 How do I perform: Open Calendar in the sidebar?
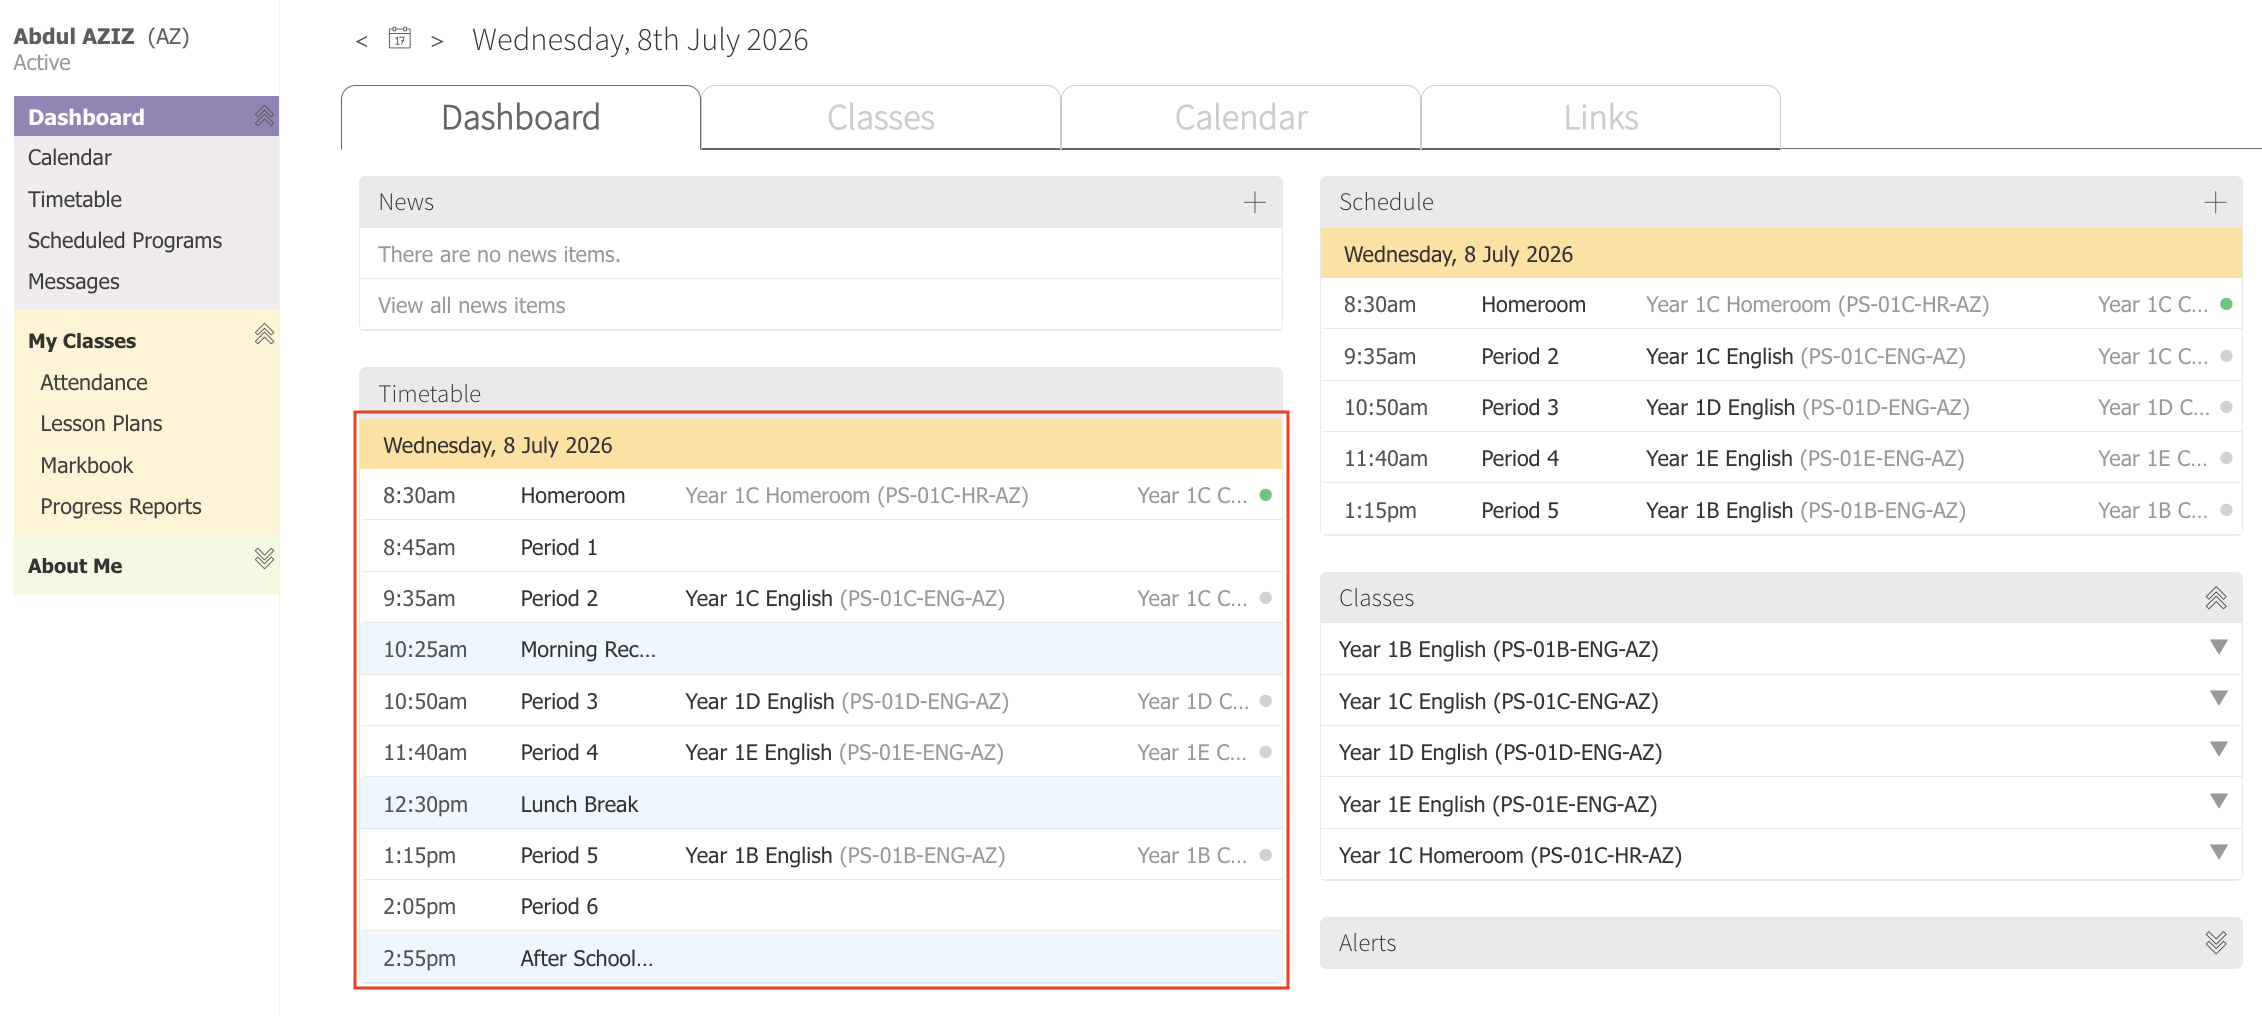pos(70,158)
